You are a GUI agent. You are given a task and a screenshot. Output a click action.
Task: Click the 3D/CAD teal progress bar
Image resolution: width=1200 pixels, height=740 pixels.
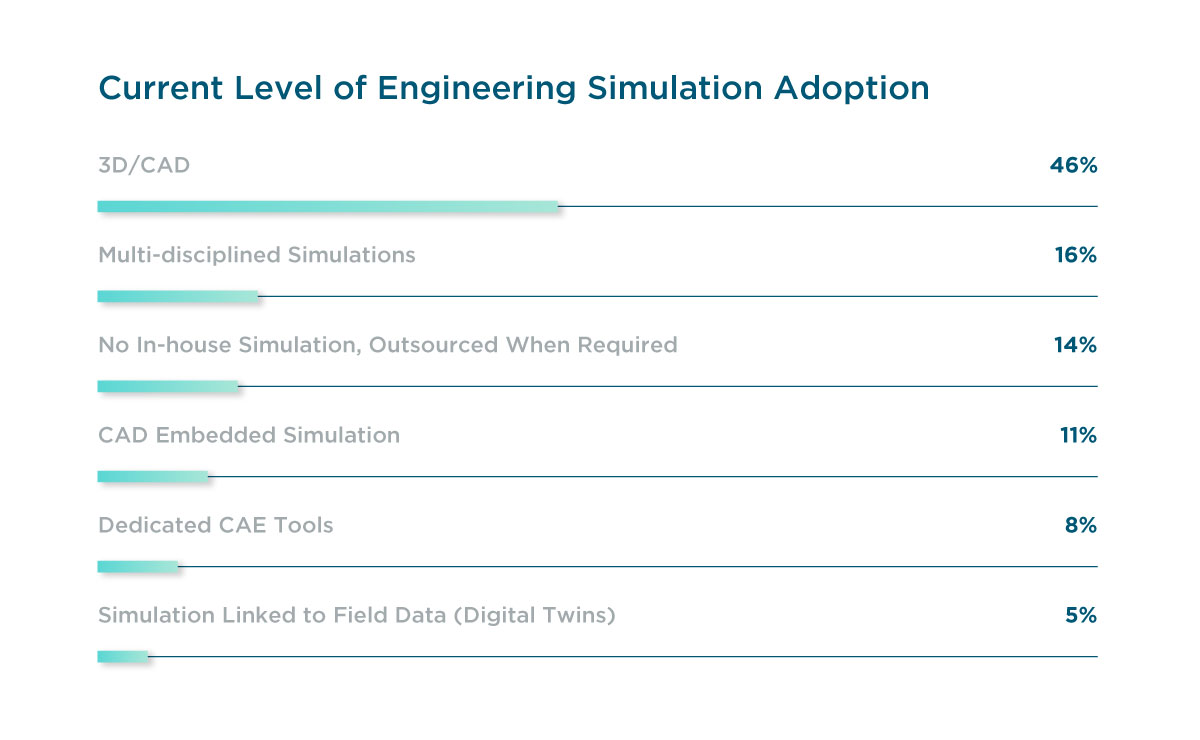coord(328,206)
